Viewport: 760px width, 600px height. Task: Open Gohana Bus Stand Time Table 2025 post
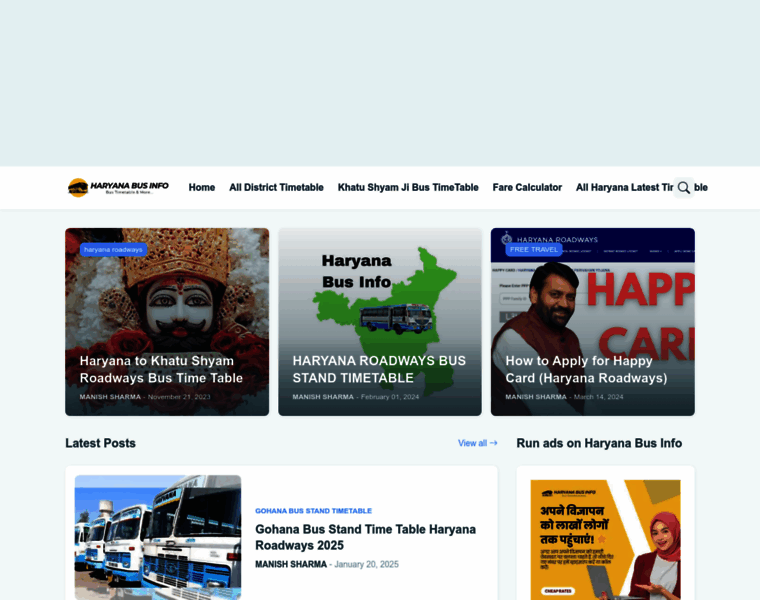[365, 537]
